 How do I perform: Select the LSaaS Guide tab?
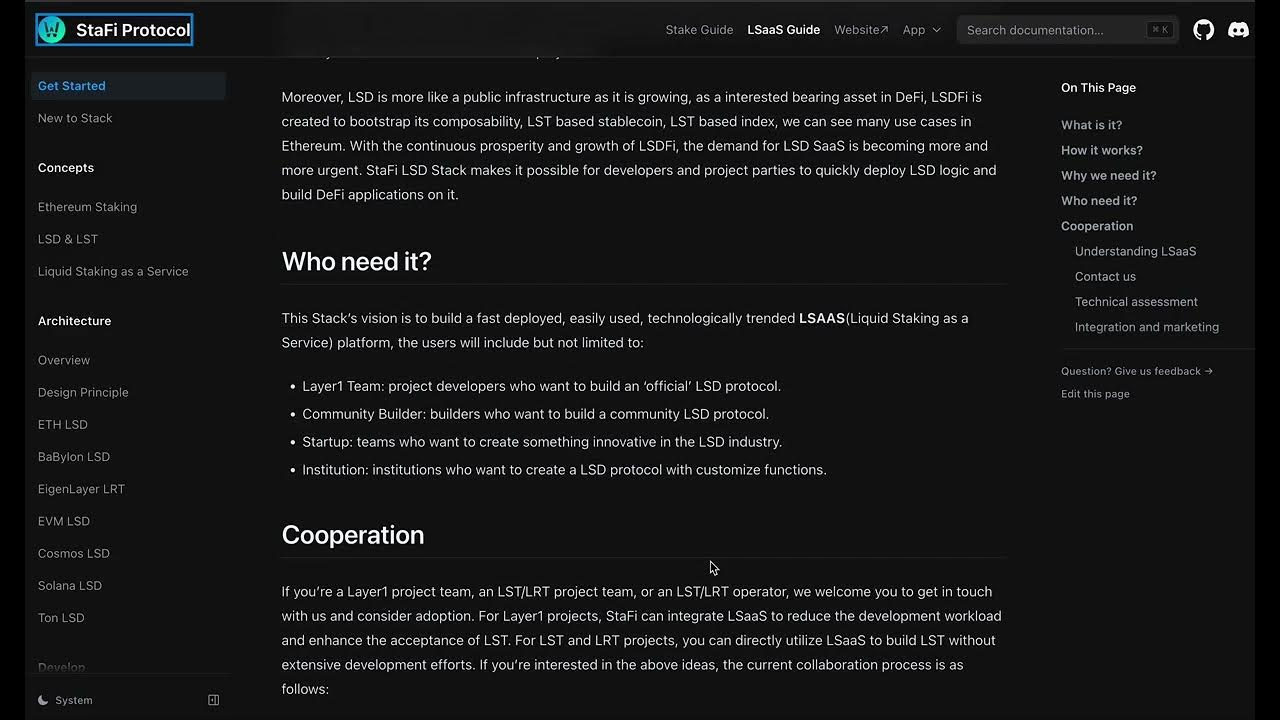pos(783,30)
